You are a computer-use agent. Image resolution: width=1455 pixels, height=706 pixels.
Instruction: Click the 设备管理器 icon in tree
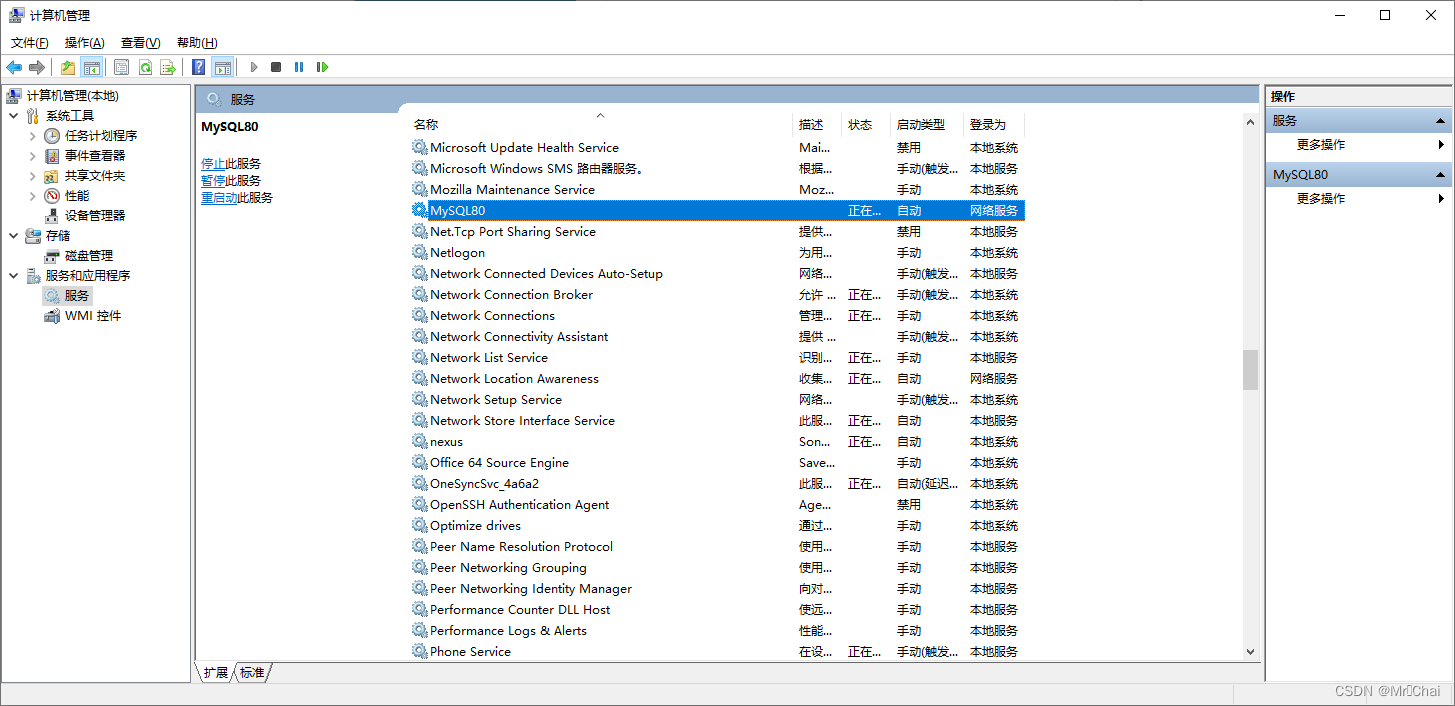point(52,215)
